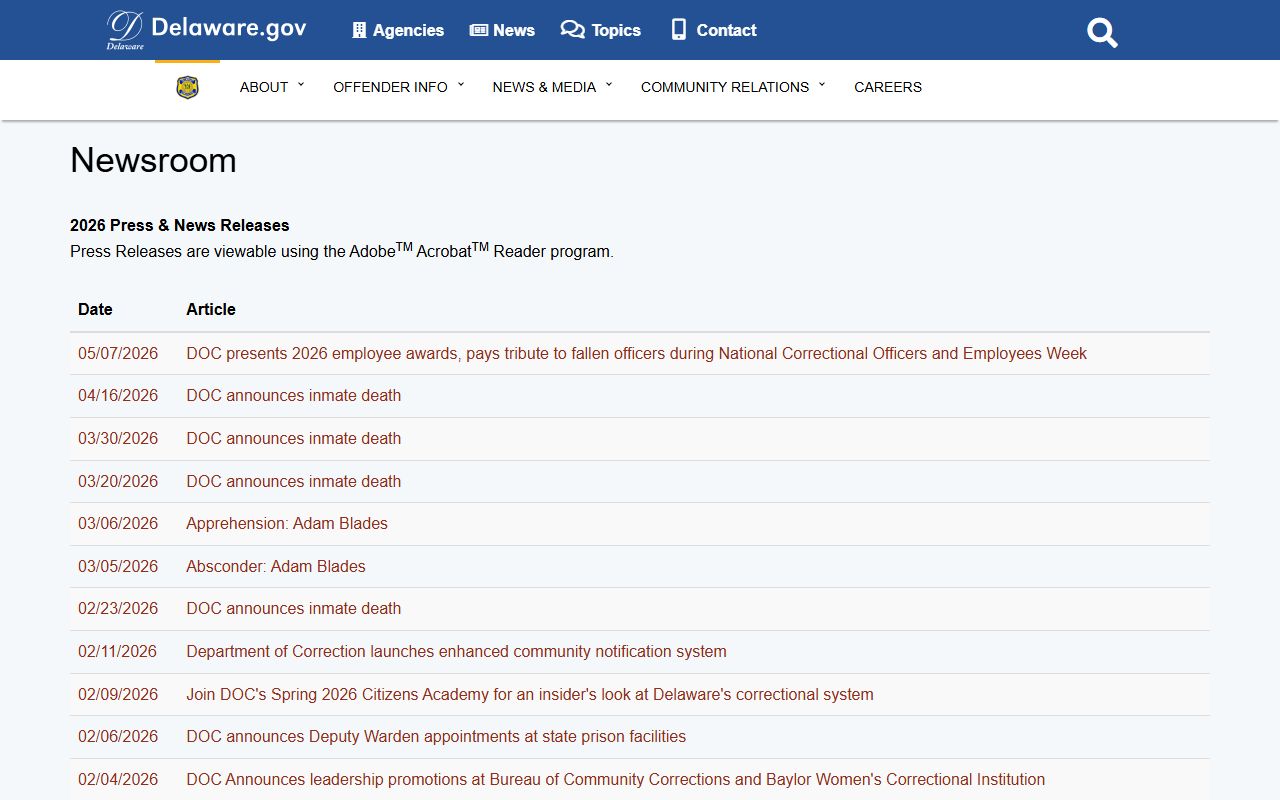Click the Newsroom page heading

[x=153, y=160]
